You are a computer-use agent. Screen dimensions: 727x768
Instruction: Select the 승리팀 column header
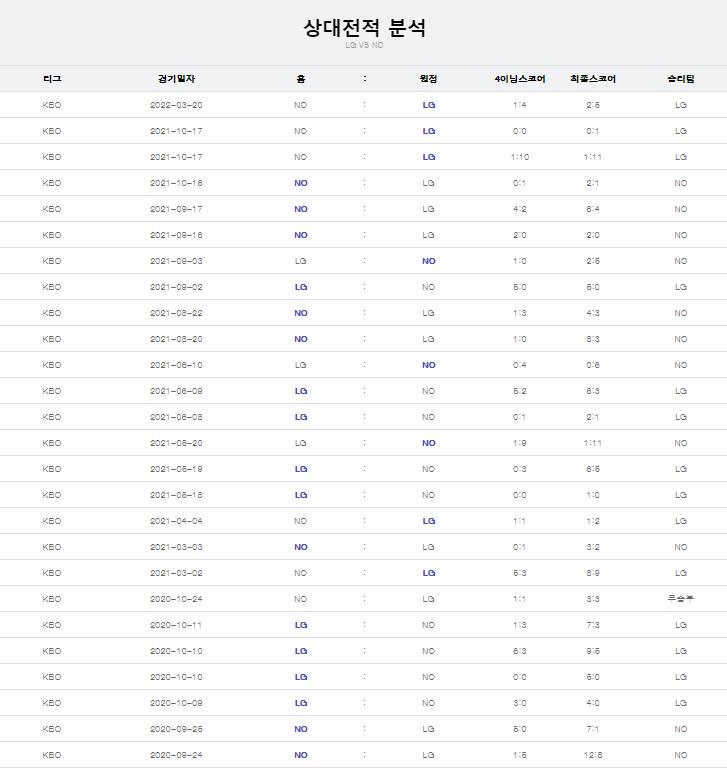pyautogui.click(x=681, y=79)
